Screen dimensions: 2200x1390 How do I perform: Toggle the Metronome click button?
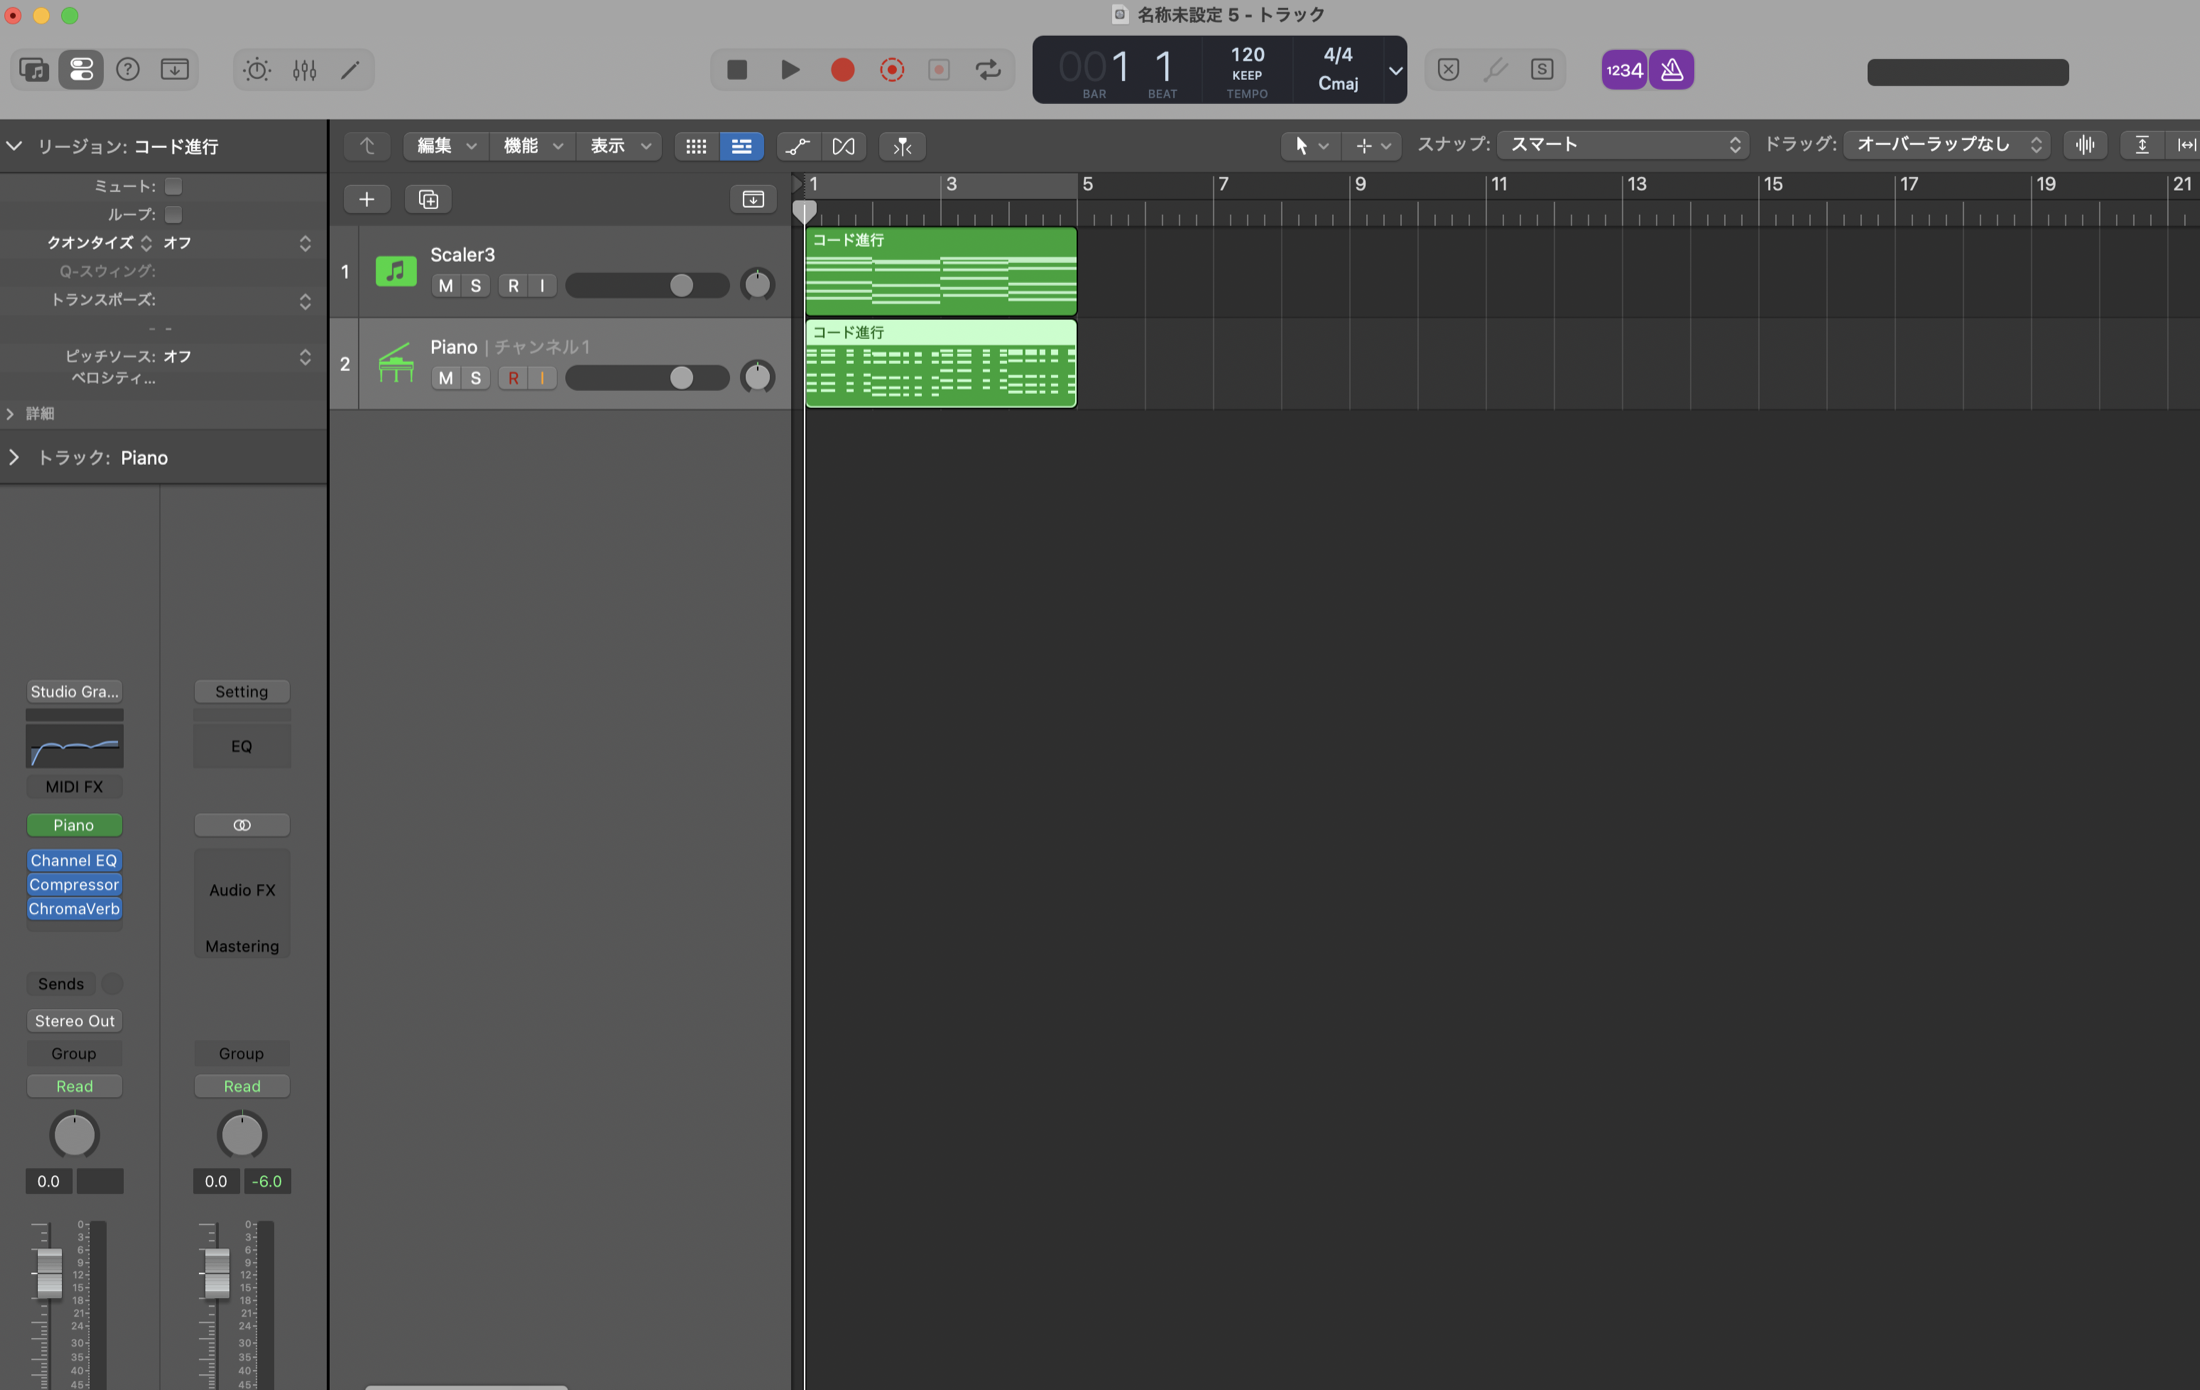[1671, 70]
